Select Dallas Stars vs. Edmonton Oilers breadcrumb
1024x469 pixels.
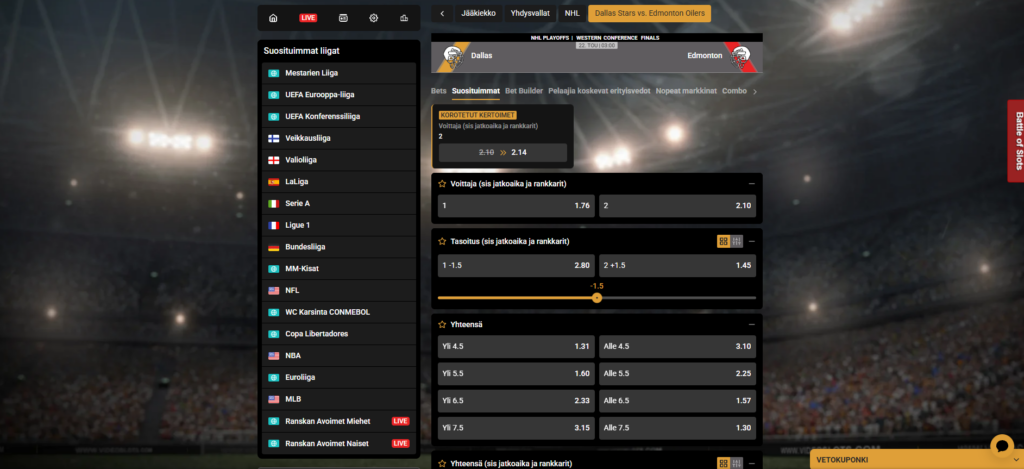pyautogui.click(x=649, y=13)
